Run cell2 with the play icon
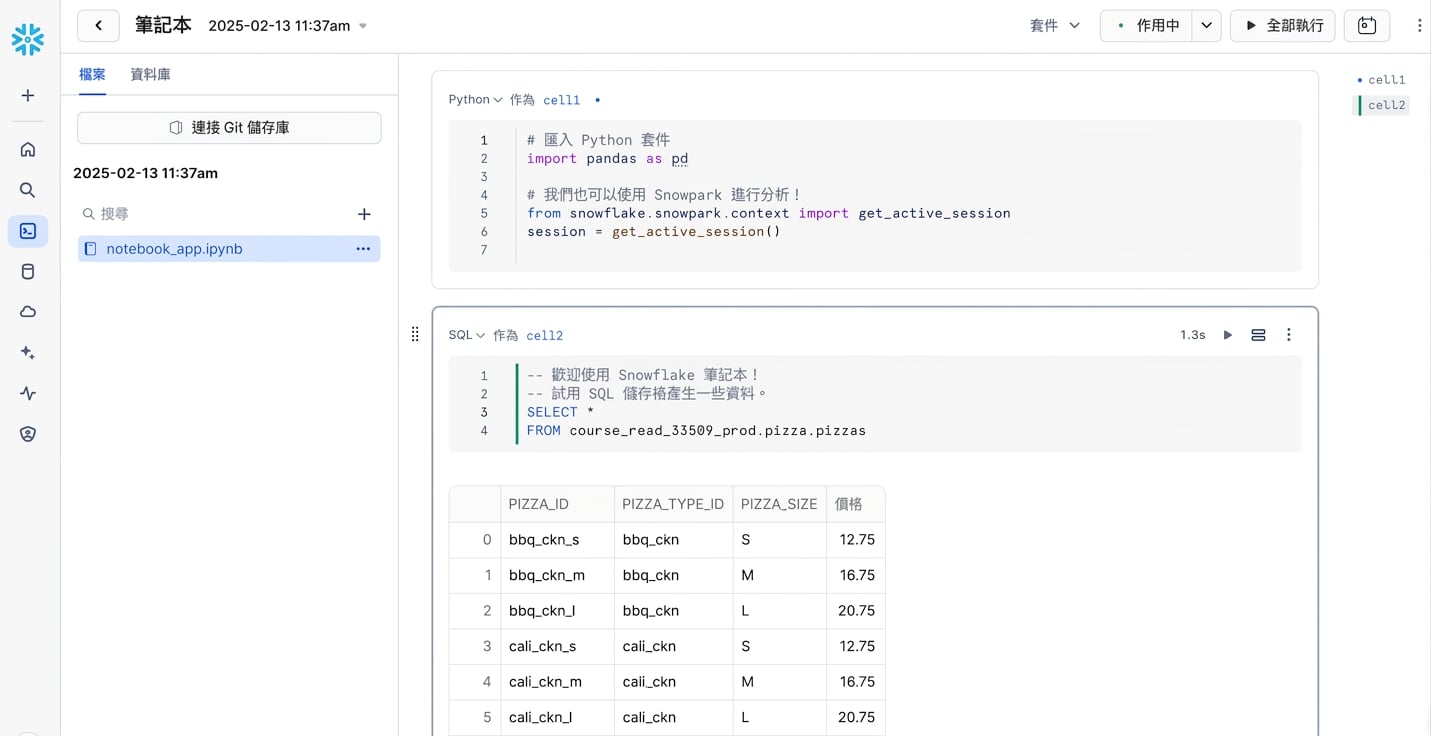The width and height of the screenshot is (1431, 736). coord(1228,335)
